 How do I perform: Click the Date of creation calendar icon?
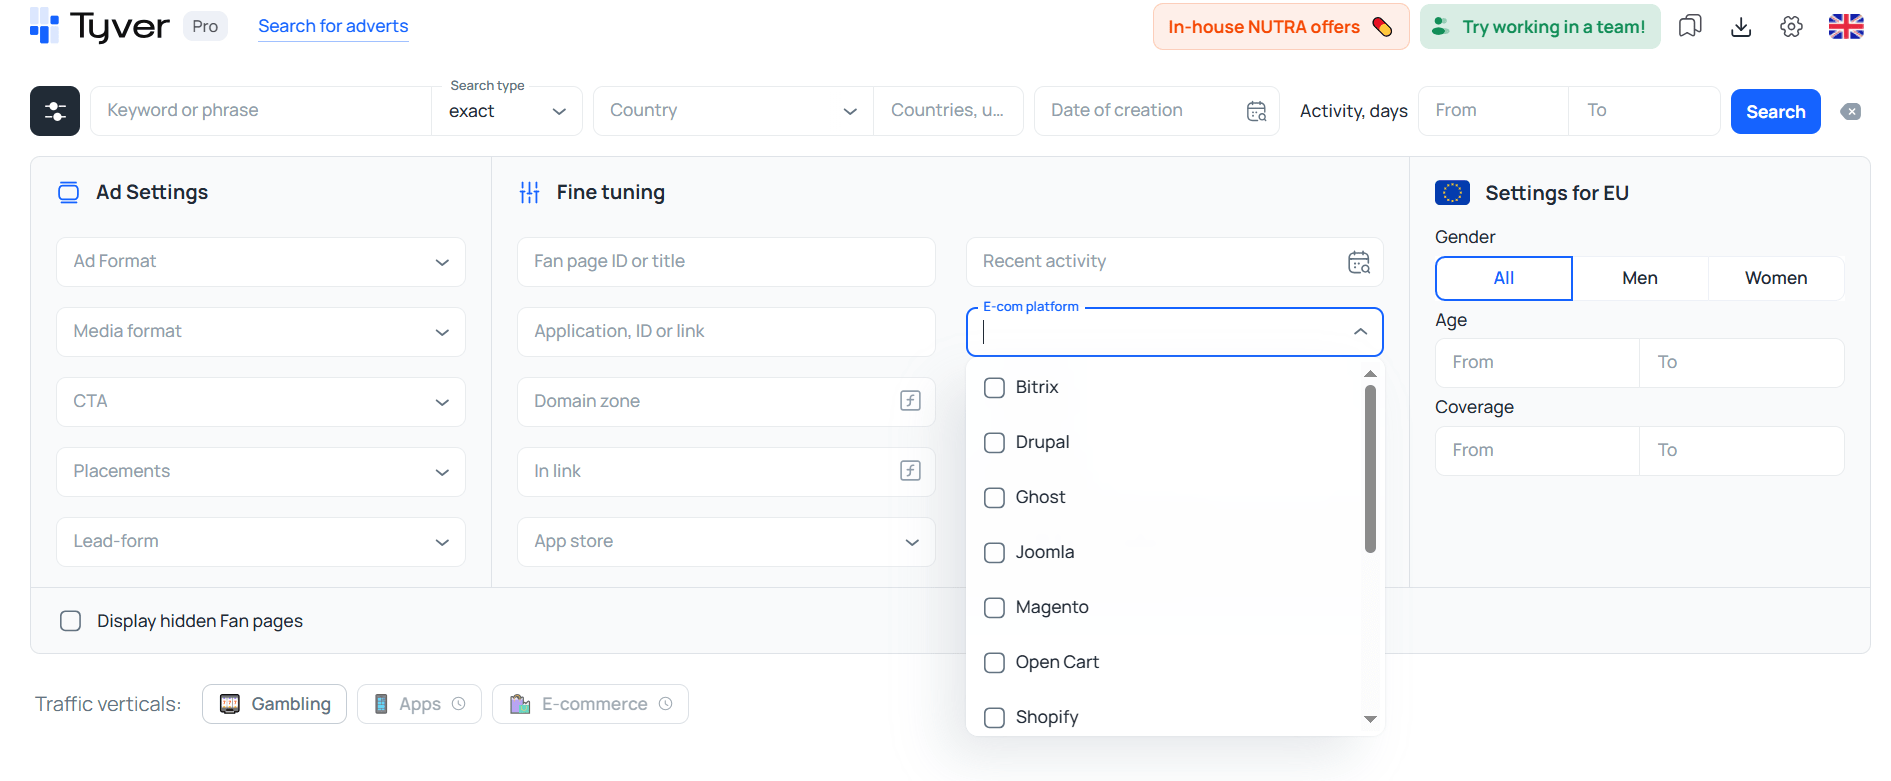[1257, 111]
